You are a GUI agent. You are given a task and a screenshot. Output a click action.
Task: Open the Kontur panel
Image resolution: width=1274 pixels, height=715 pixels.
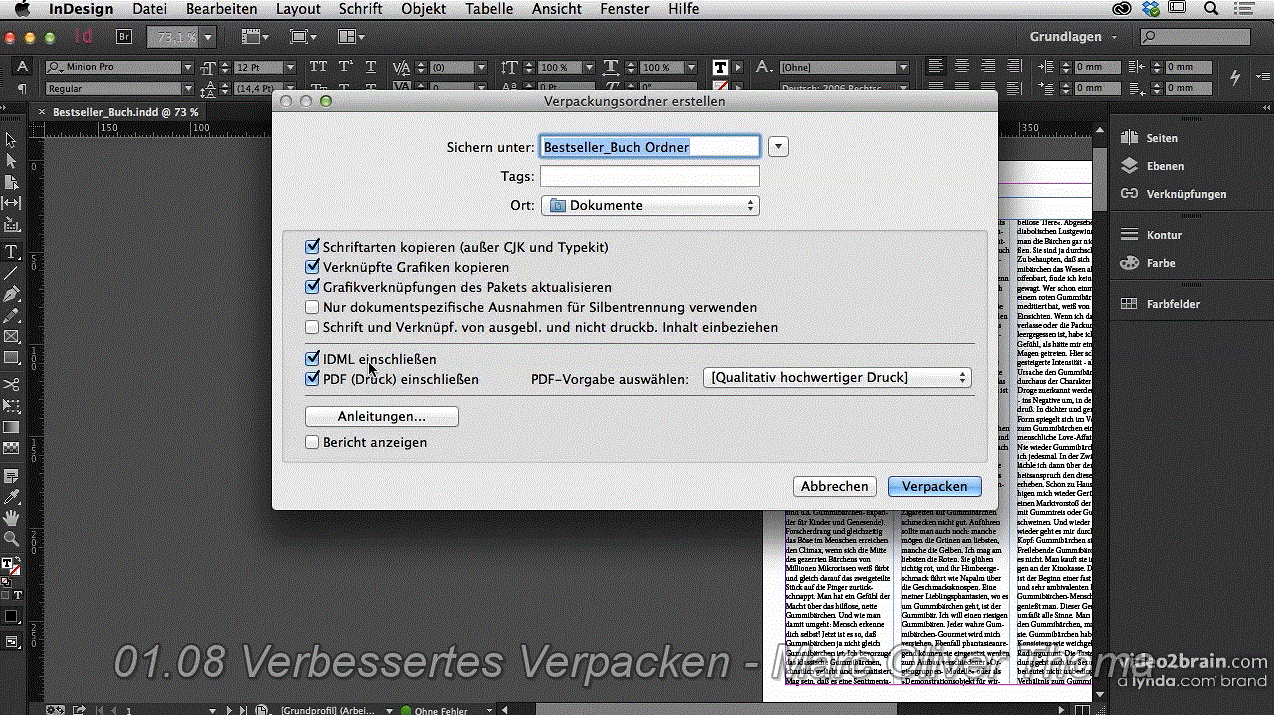coord(1150,235)
